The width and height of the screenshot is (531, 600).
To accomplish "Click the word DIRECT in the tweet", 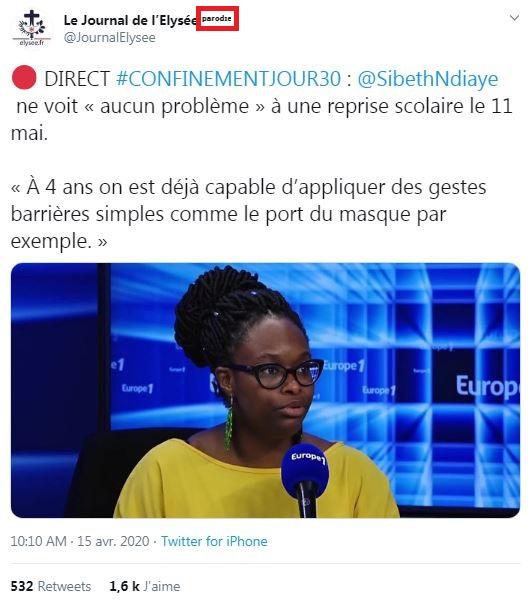I will 77,79.
